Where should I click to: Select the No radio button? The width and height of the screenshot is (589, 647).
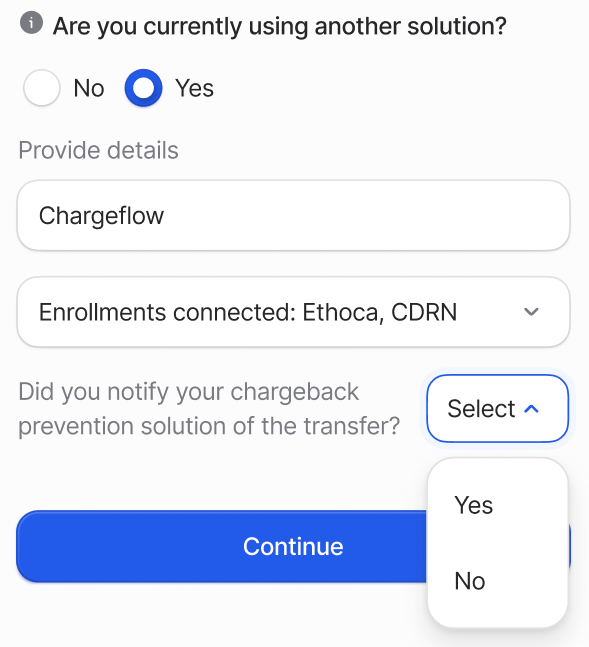click(42, 88)
